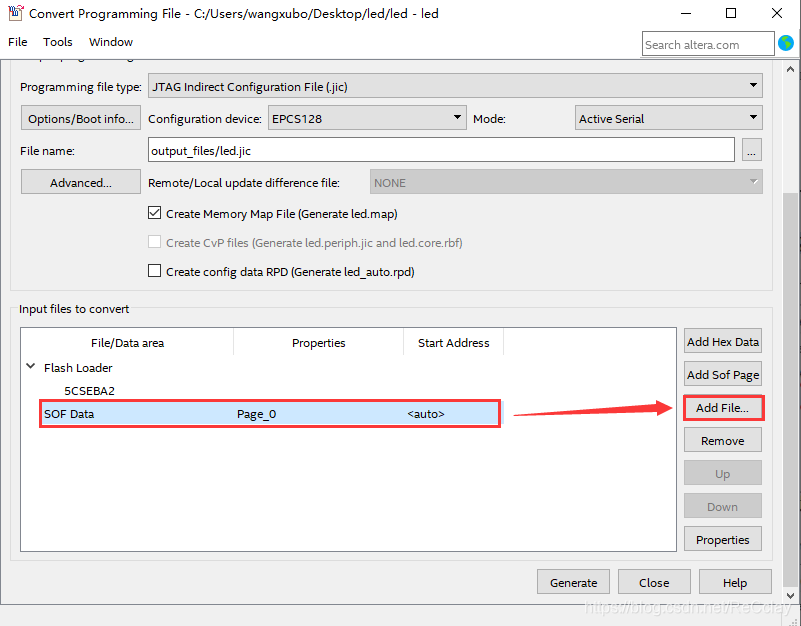Screen dimensions: 801x626
Task: Open the Tools menu
Action: tap(57, 42)
